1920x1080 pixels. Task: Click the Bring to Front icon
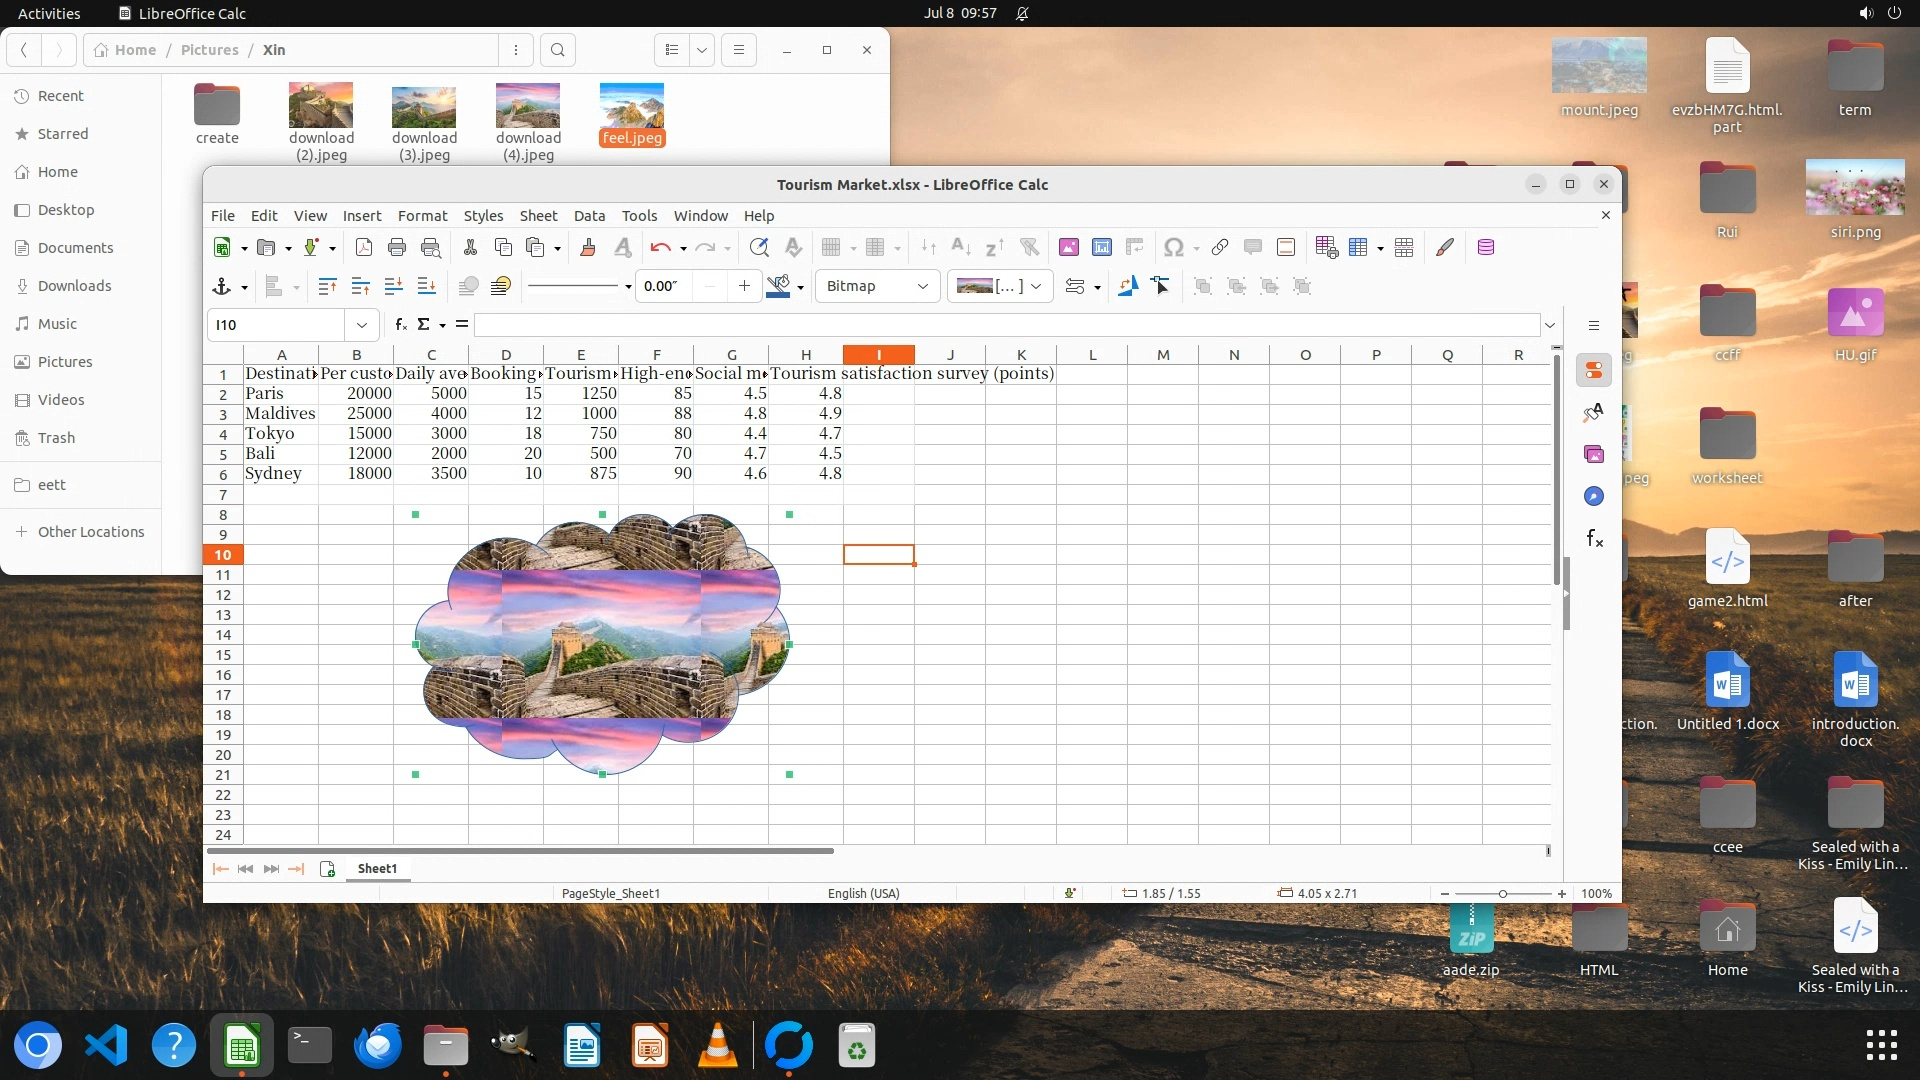click(327, 286)
